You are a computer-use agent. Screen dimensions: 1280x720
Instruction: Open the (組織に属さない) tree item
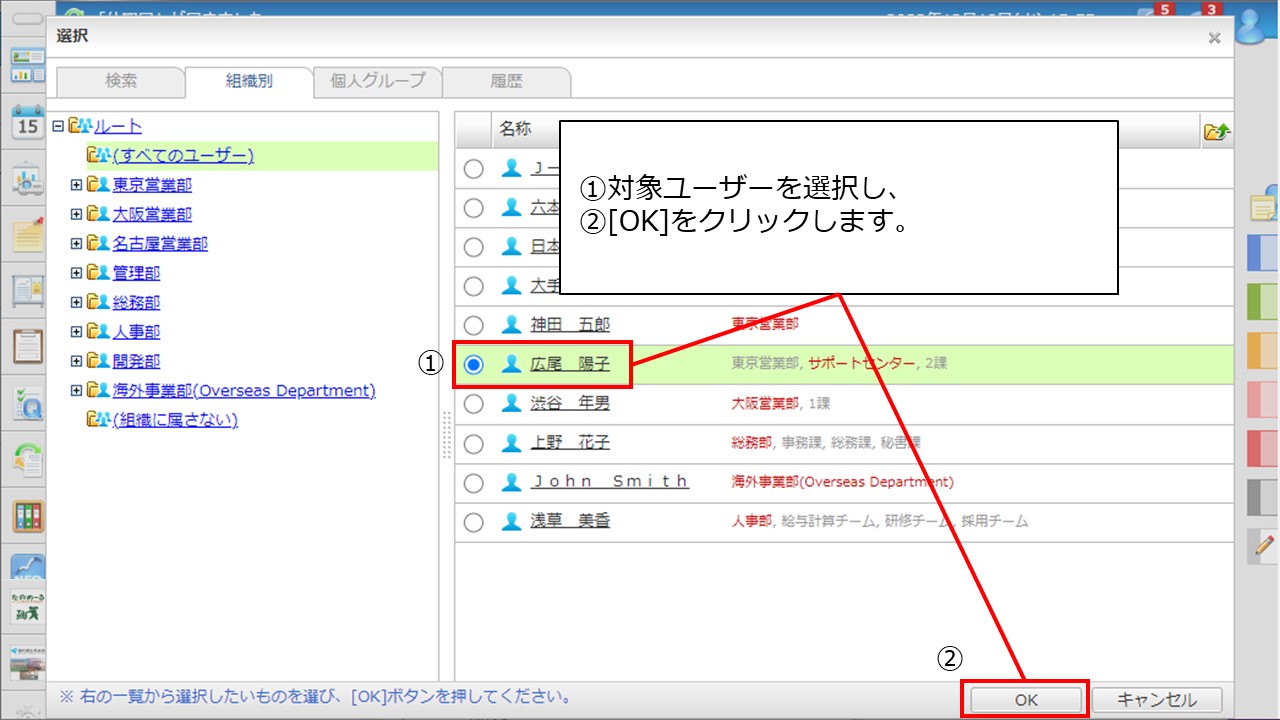(x=175, y=420)
